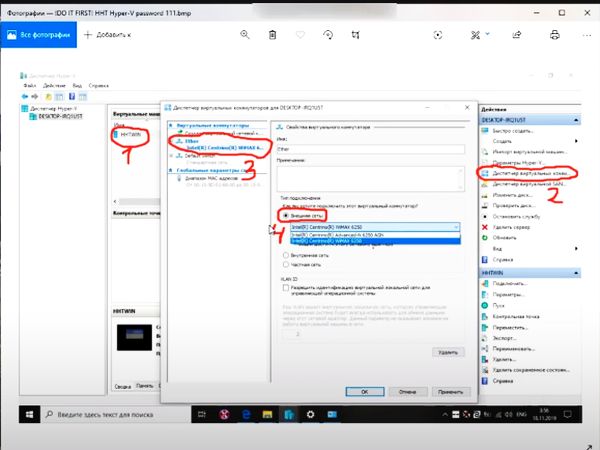Click the forward arrow in Hyper-V toolbar
Image resolution: width=600 pixels, height=450 pixels.
34,96
